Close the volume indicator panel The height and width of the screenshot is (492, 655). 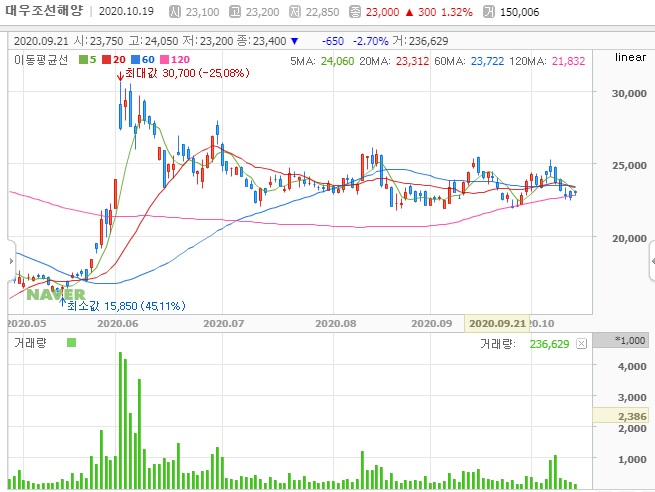coord(581,343)
